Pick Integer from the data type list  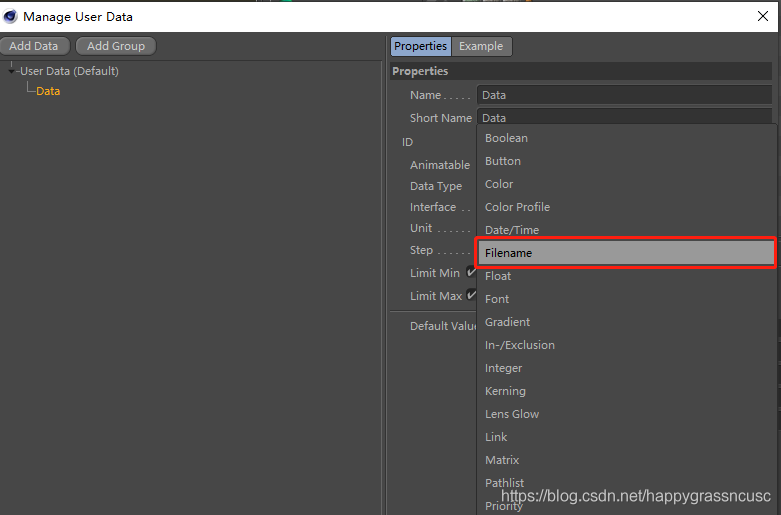pyautogui.click(x=503, y=368)
